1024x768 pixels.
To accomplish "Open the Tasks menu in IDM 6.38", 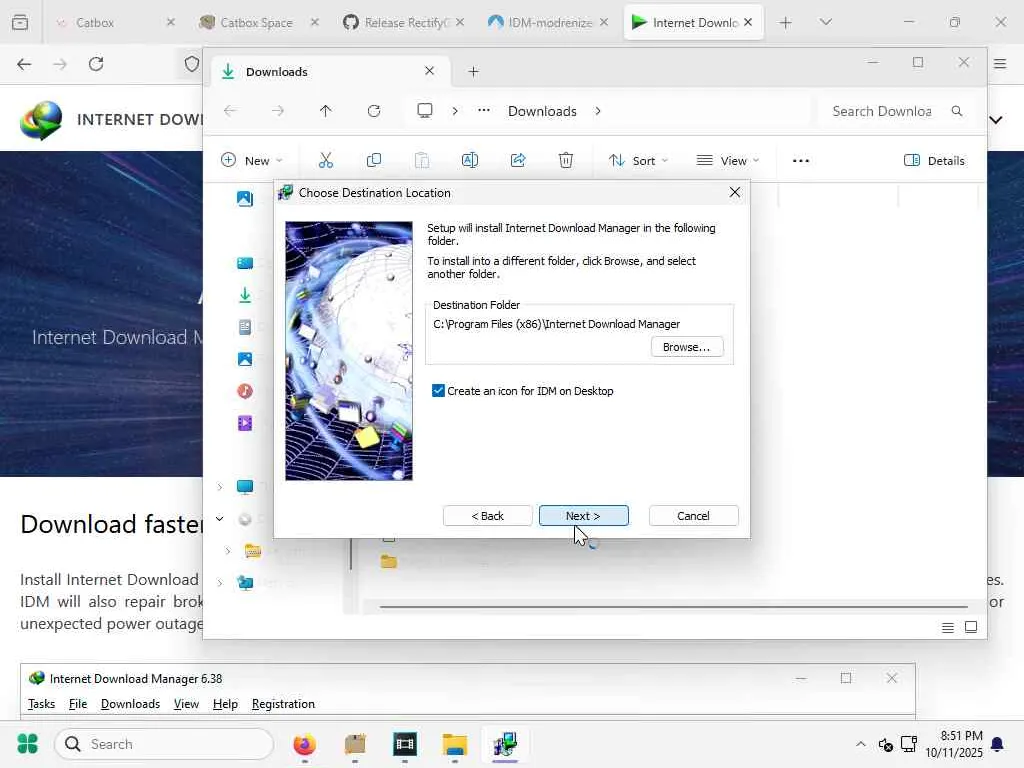I will pyautogui.click(x=41, y=704).
